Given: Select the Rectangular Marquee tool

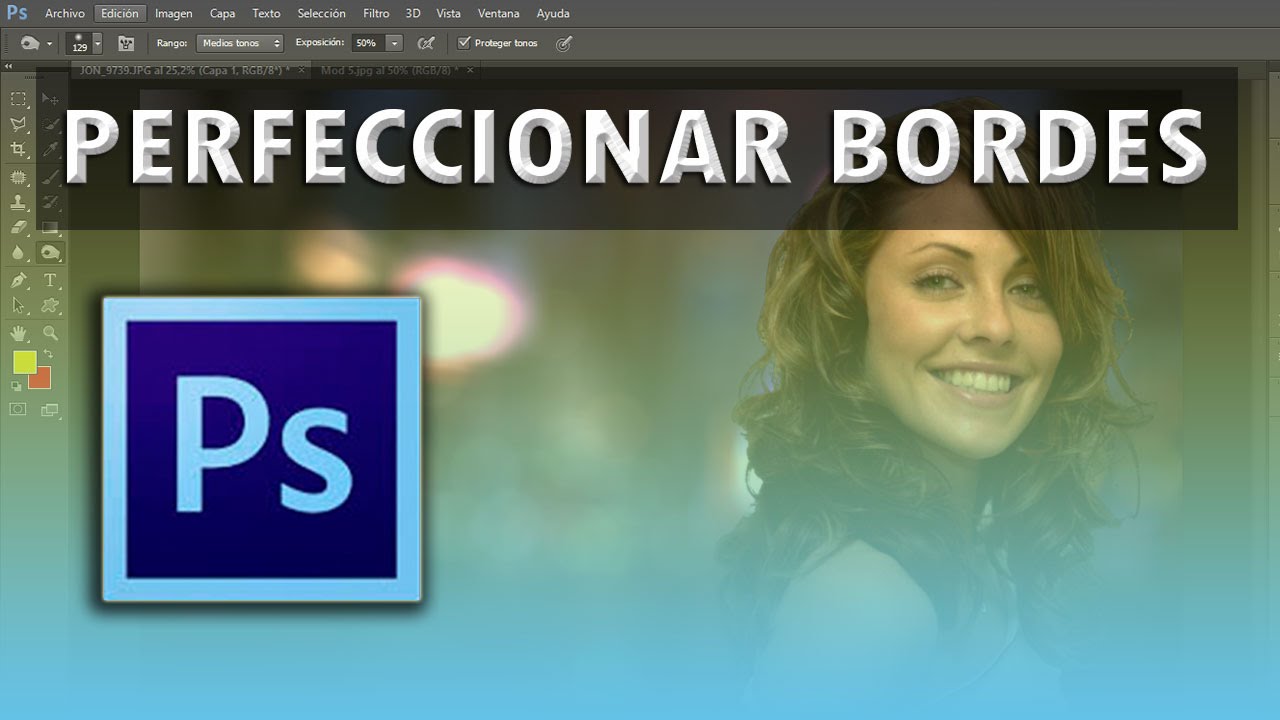Looking at the screenshot, I should pos(19,99).
